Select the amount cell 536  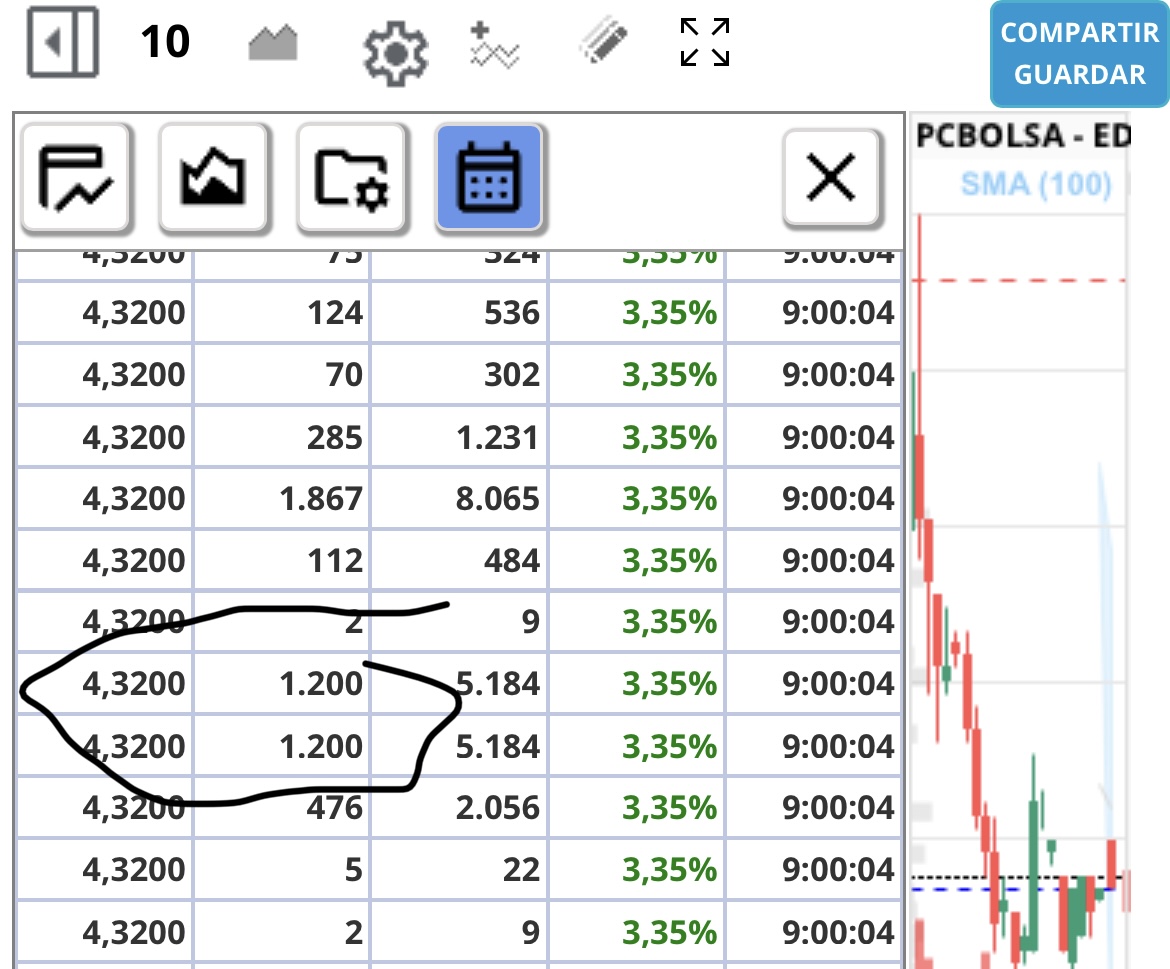460,313
